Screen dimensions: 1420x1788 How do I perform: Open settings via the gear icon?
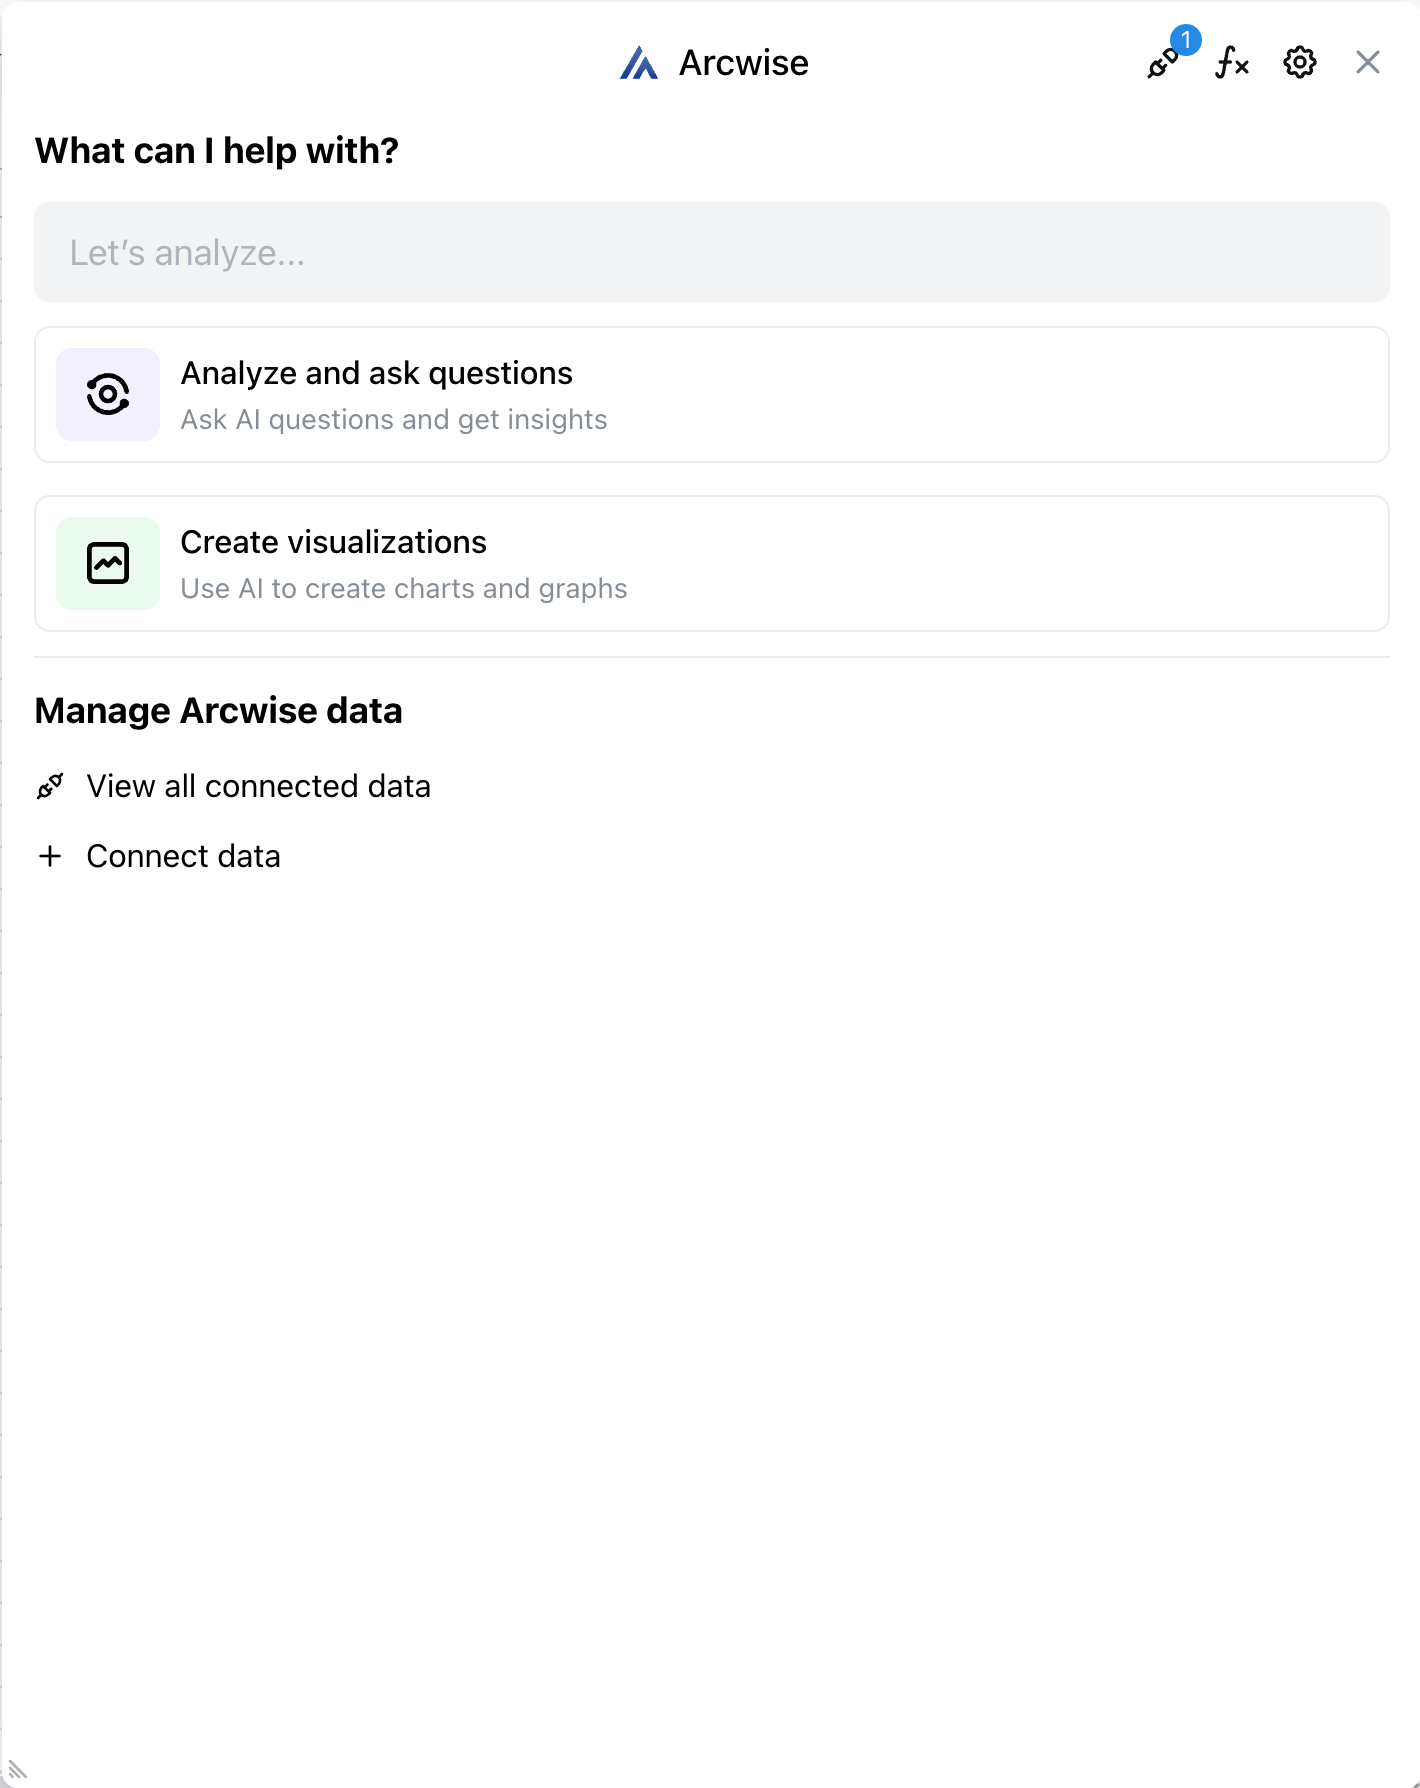point(1299,63)
